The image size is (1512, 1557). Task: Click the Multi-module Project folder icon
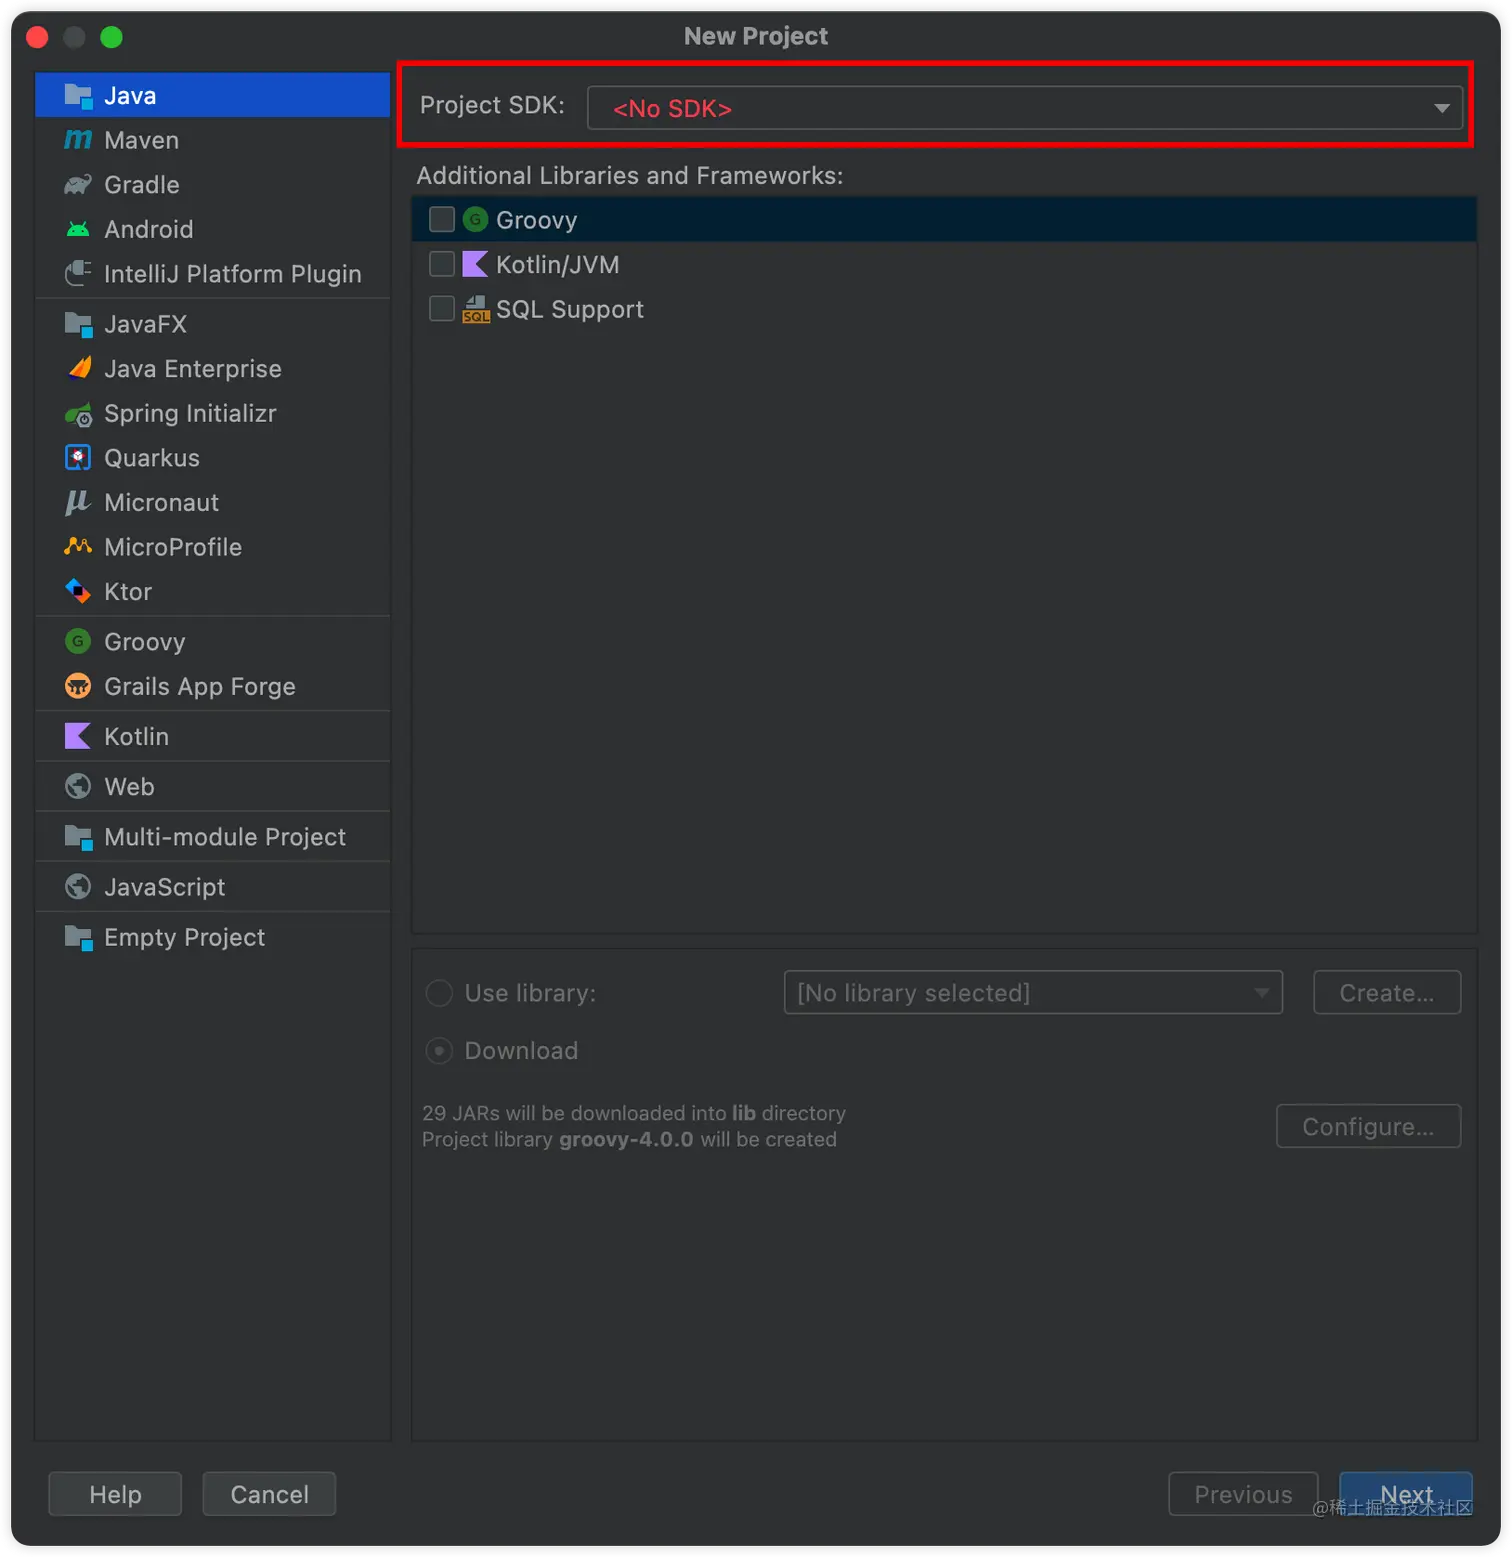point(78,838)
